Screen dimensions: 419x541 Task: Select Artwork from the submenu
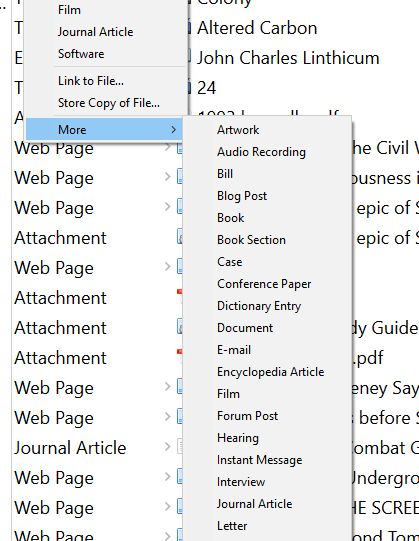click(238, 130)
